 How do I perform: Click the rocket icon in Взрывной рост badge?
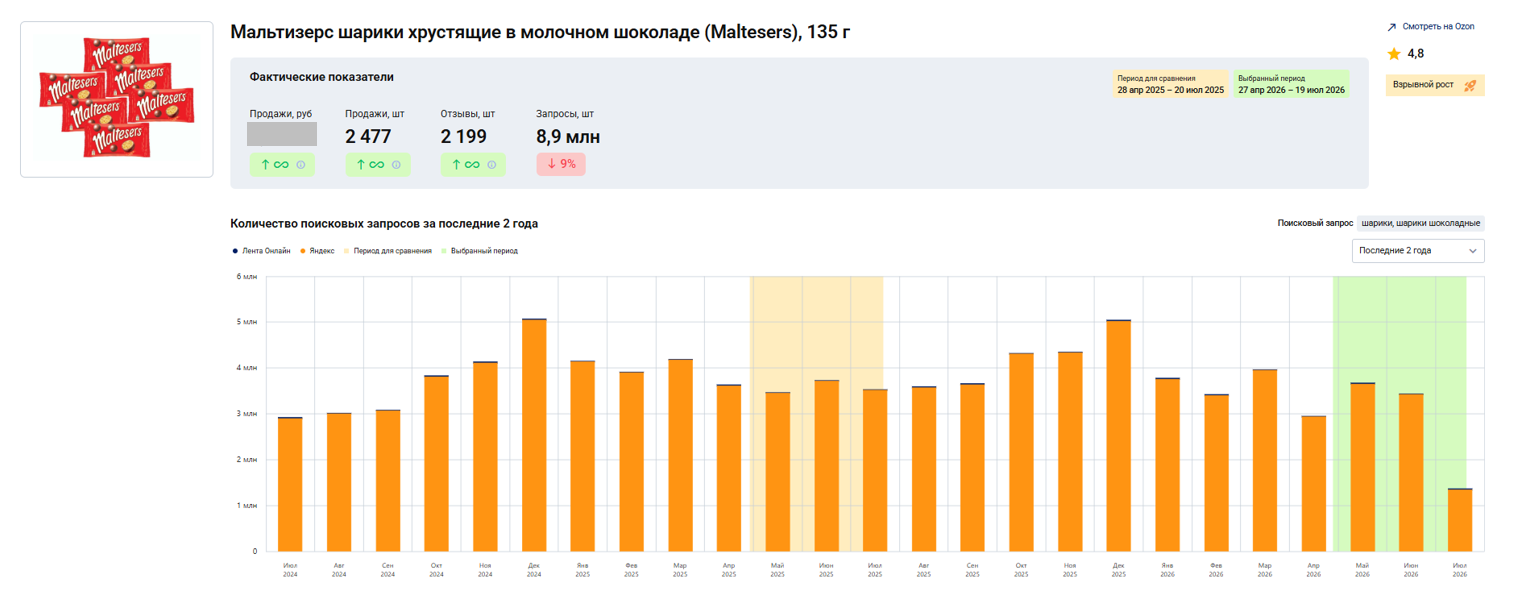pos(1469,86)
